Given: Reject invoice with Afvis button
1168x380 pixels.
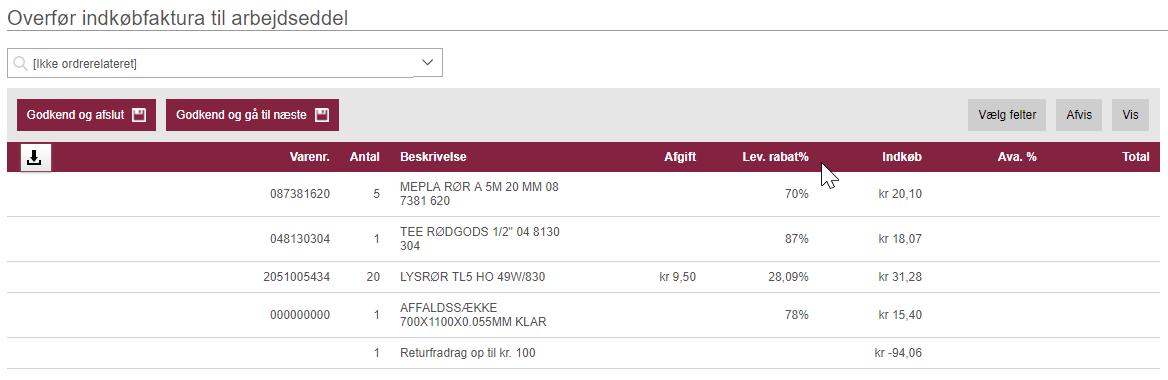Looking at the screenshot, I should coord(1079,115).
